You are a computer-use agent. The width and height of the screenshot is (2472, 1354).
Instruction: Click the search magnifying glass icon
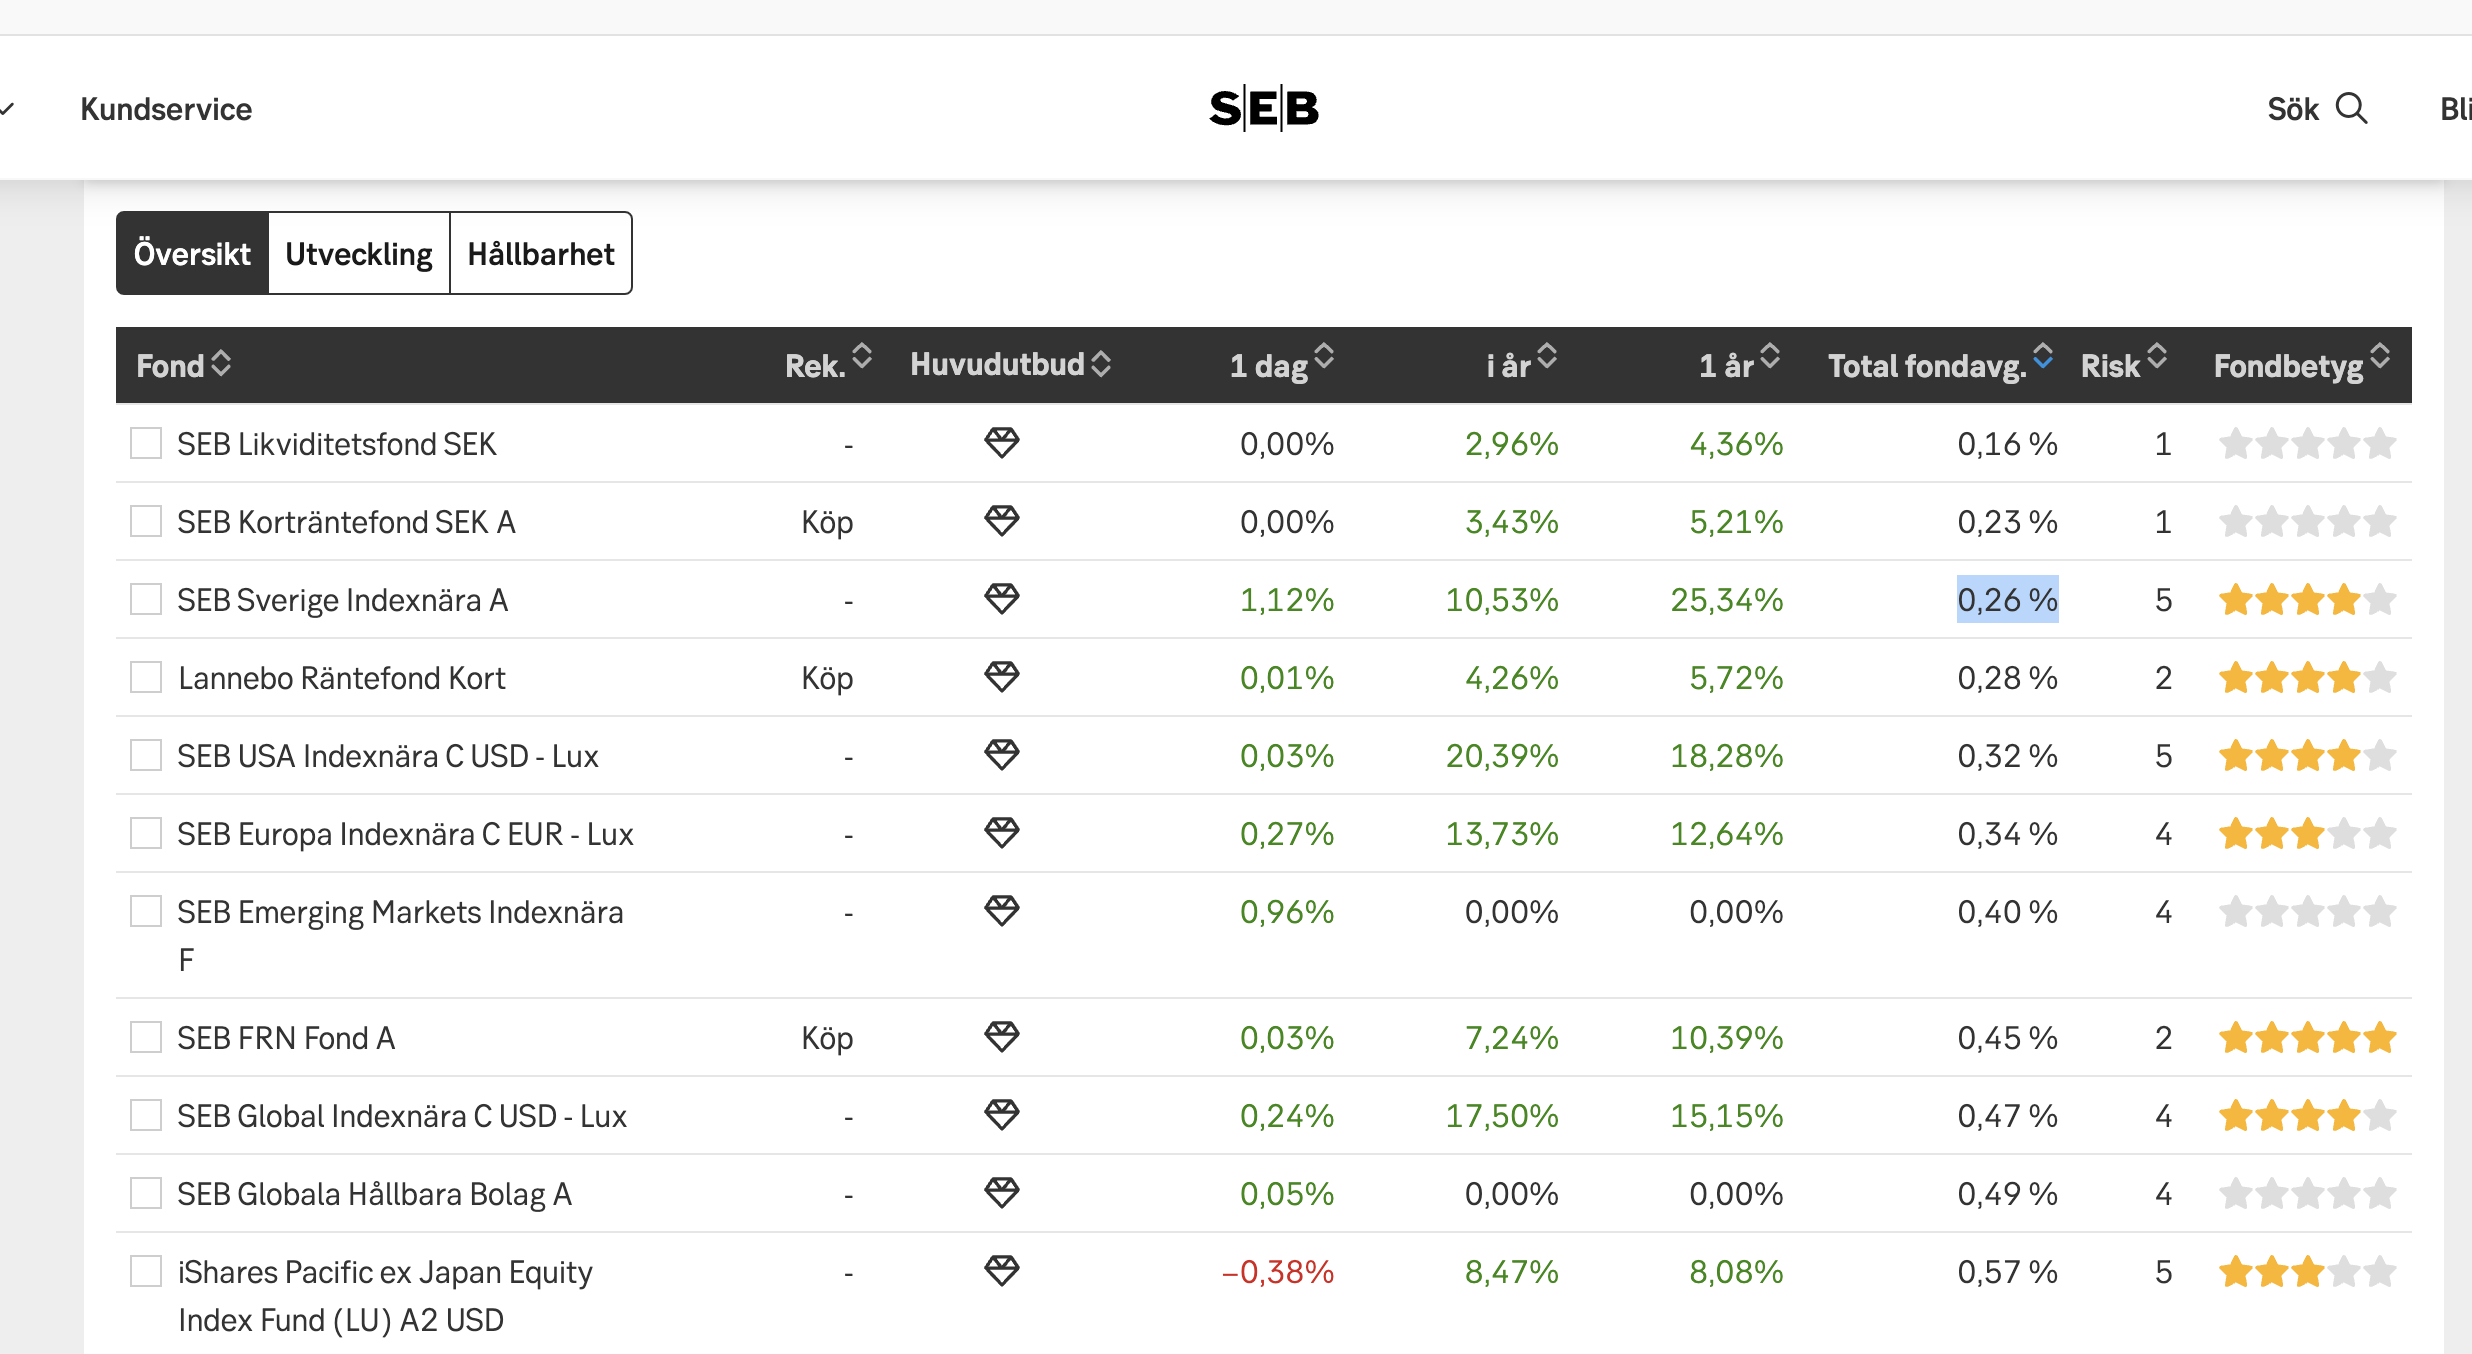2351,108
